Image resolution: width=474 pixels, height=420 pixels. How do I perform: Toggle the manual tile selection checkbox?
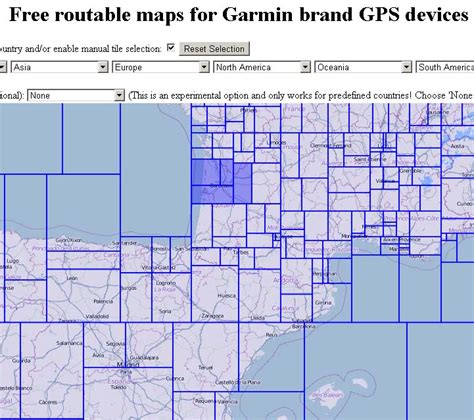(171, 48)
